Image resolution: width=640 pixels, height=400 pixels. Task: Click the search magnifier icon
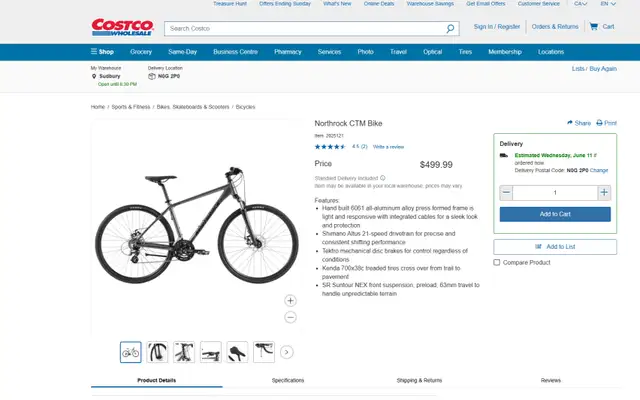pos(450,29)
